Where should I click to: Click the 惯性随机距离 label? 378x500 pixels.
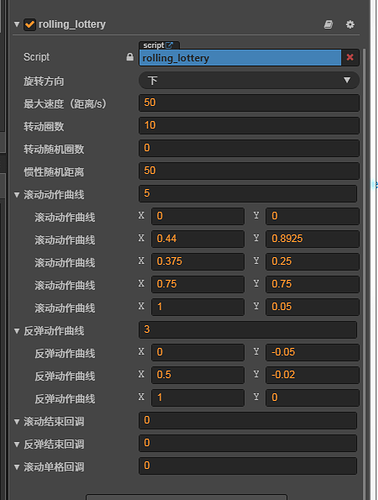pyautogui.click(x=54, y=172)
